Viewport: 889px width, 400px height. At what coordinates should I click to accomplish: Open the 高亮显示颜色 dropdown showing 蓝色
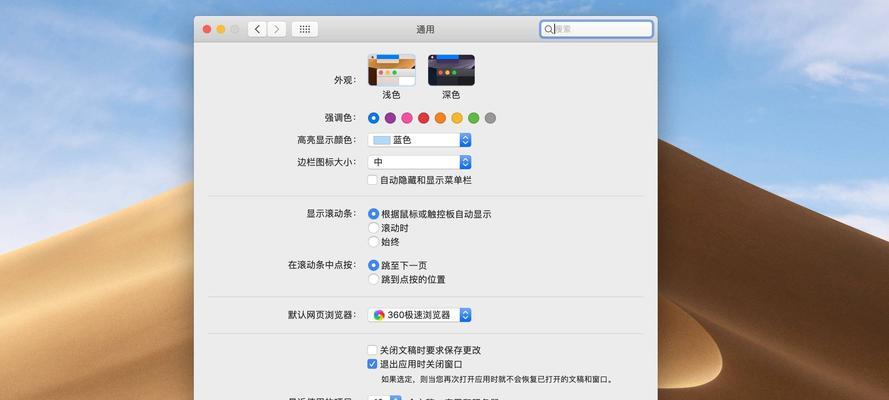click(420, 140)
